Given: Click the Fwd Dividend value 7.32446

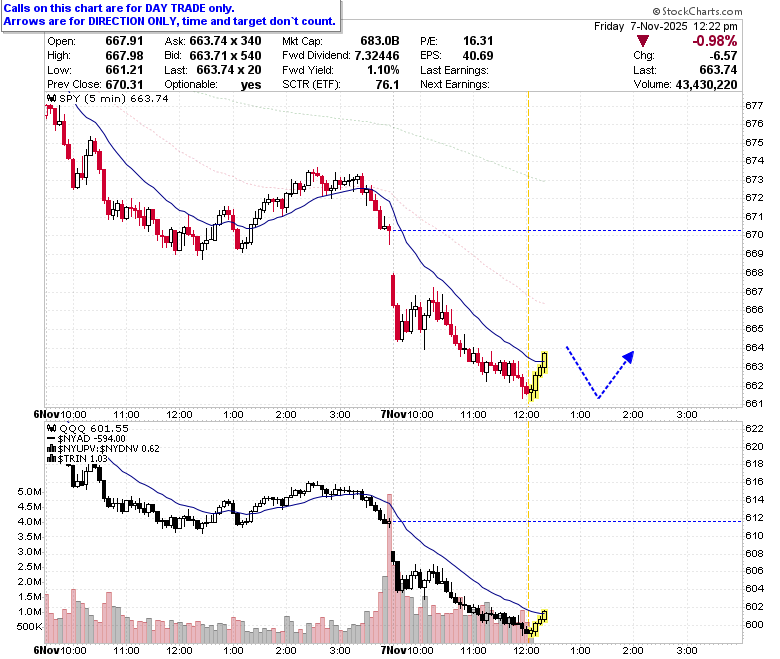Looking at the screenshot, I should (377, 56).
